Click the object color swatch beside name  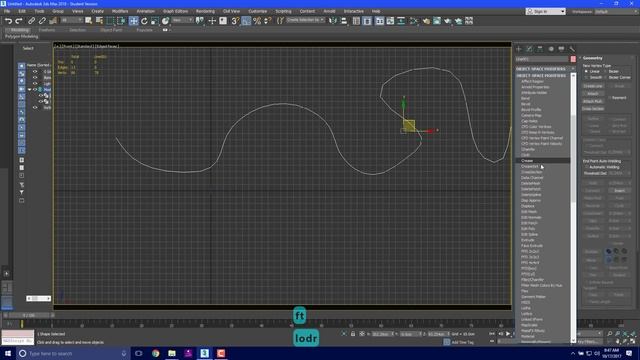pyautogui.click(x=573, y=60)
